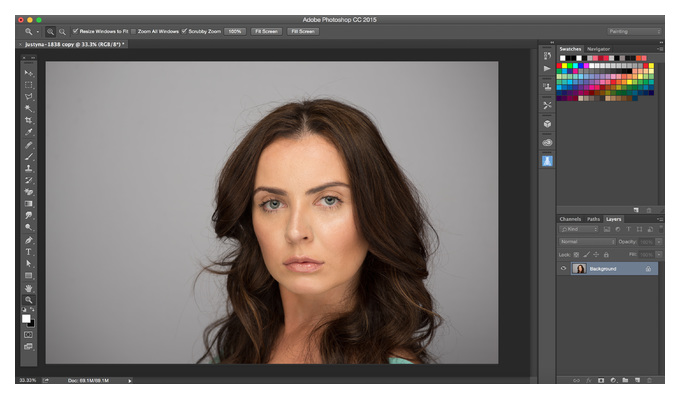Swap foreground and background colors
Screen dimensions: 680x399
pos(32,310)
